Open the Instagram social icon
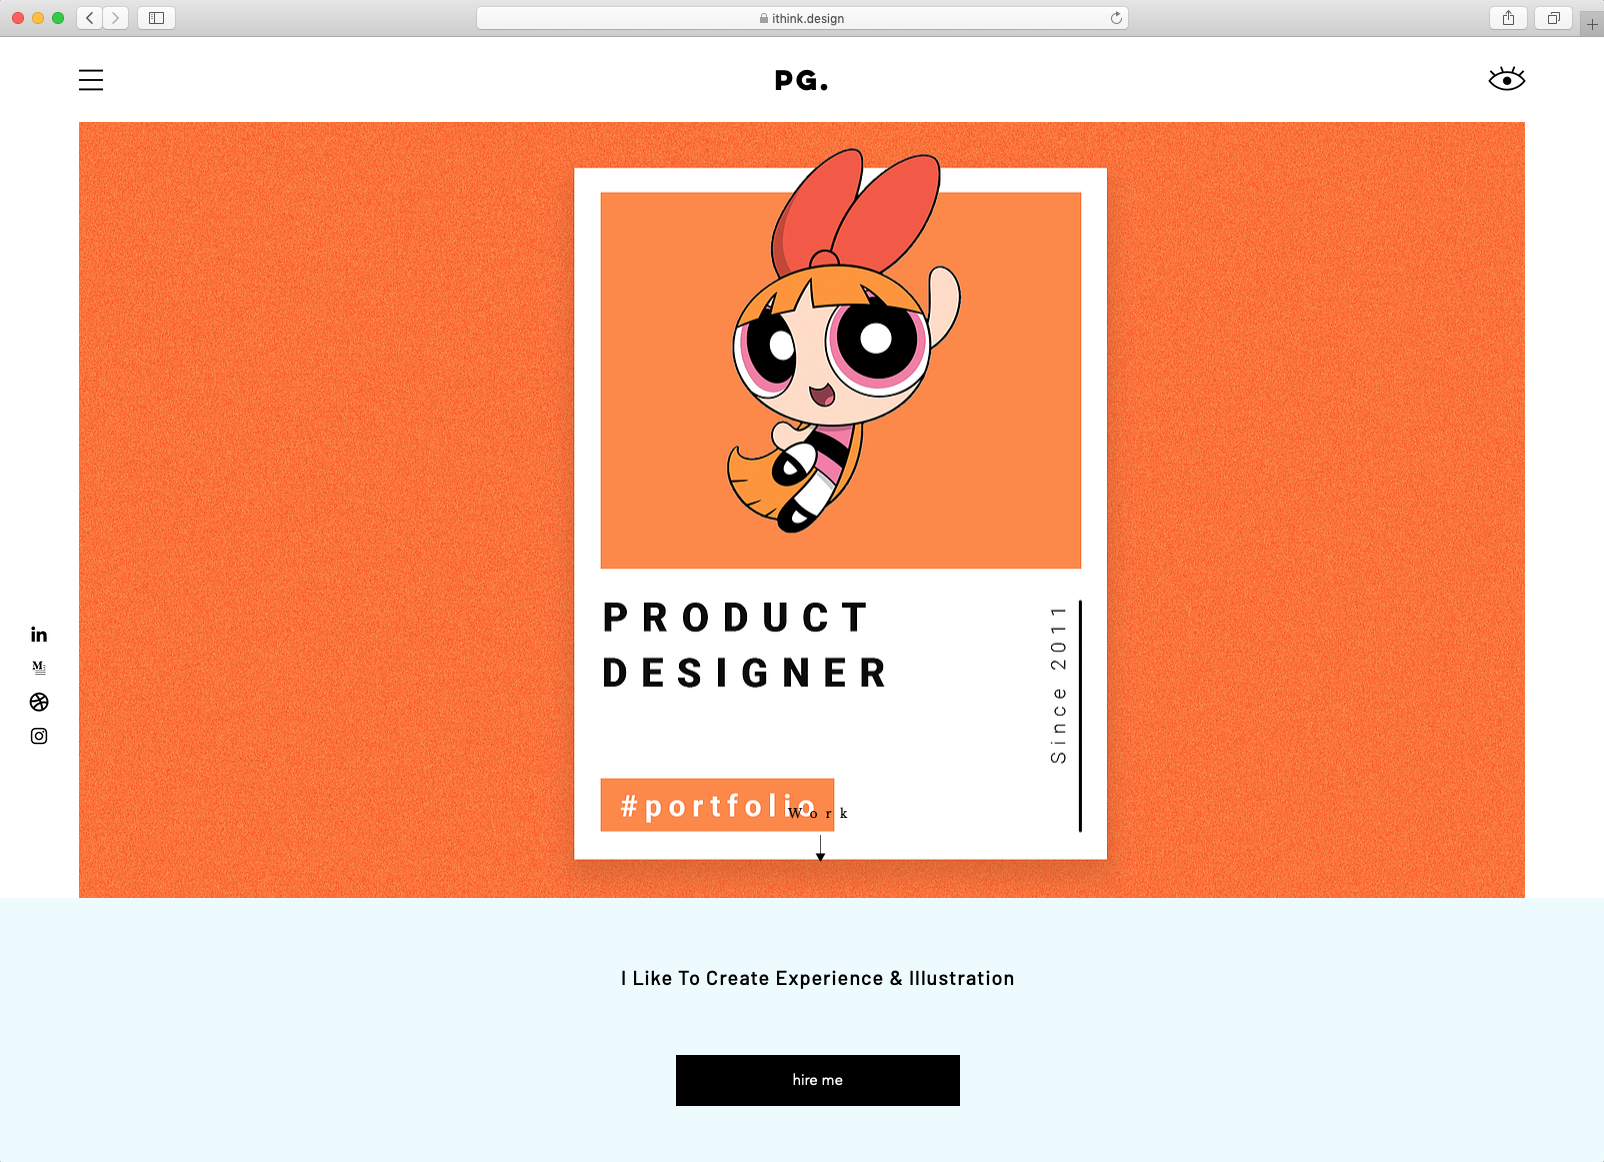1604x1162 pixels. pyautogui.click(x=39, y=736)
